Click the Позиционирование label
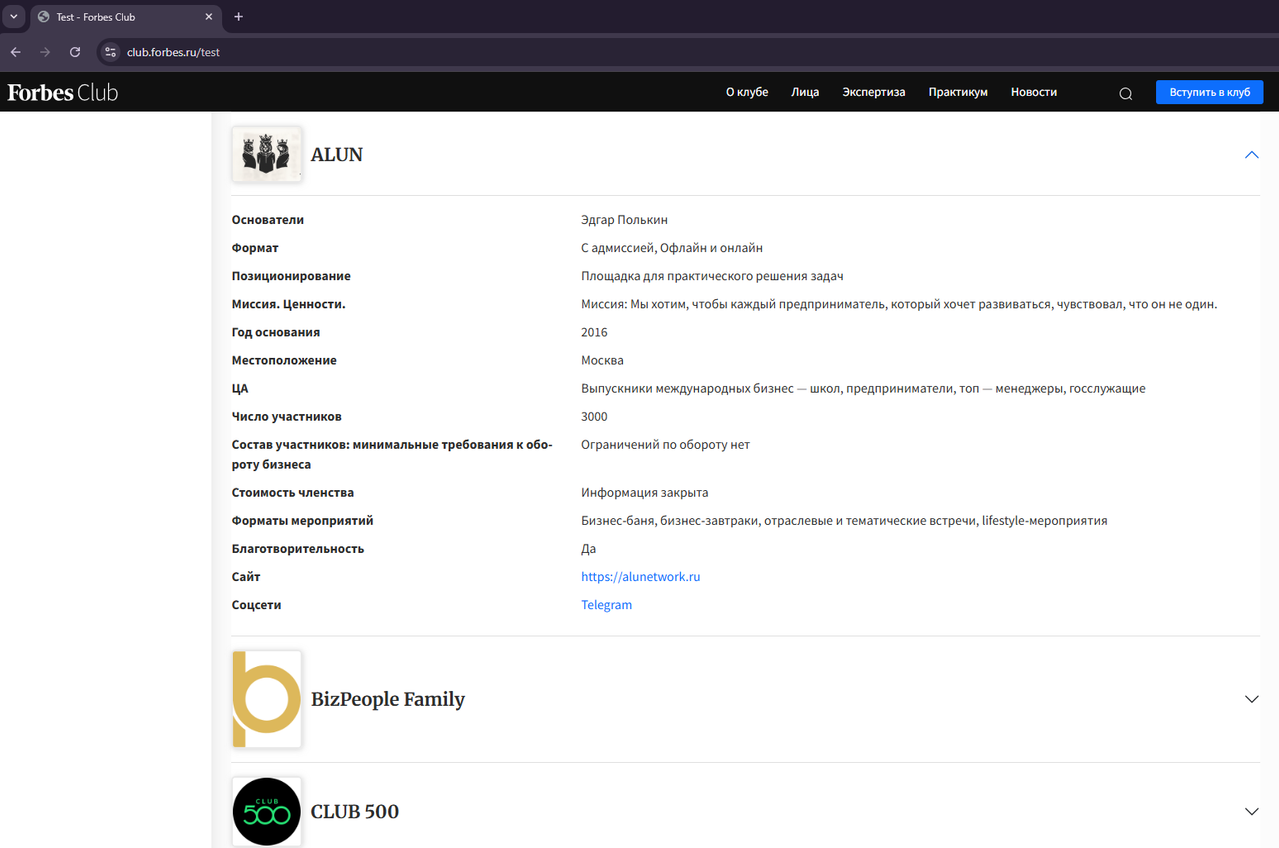 point(291,276)
